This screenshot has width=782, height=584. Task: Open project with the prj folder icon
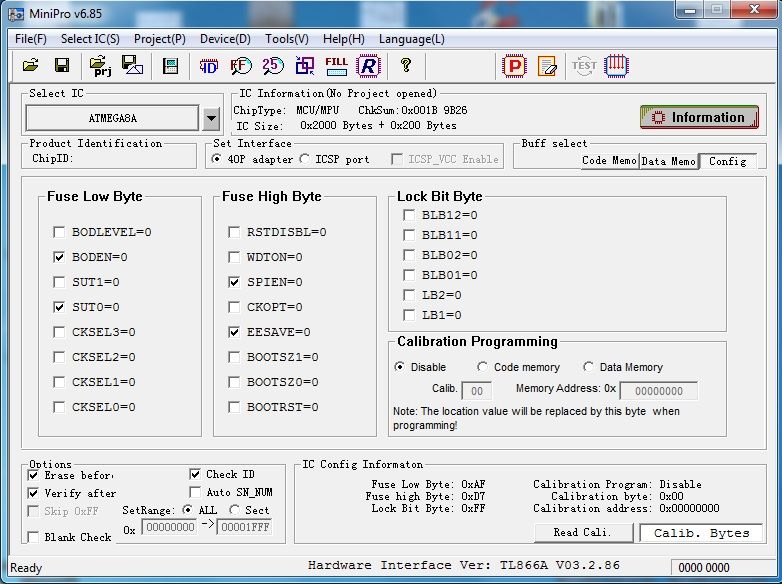pyautogui.click(x=100, y=65)
